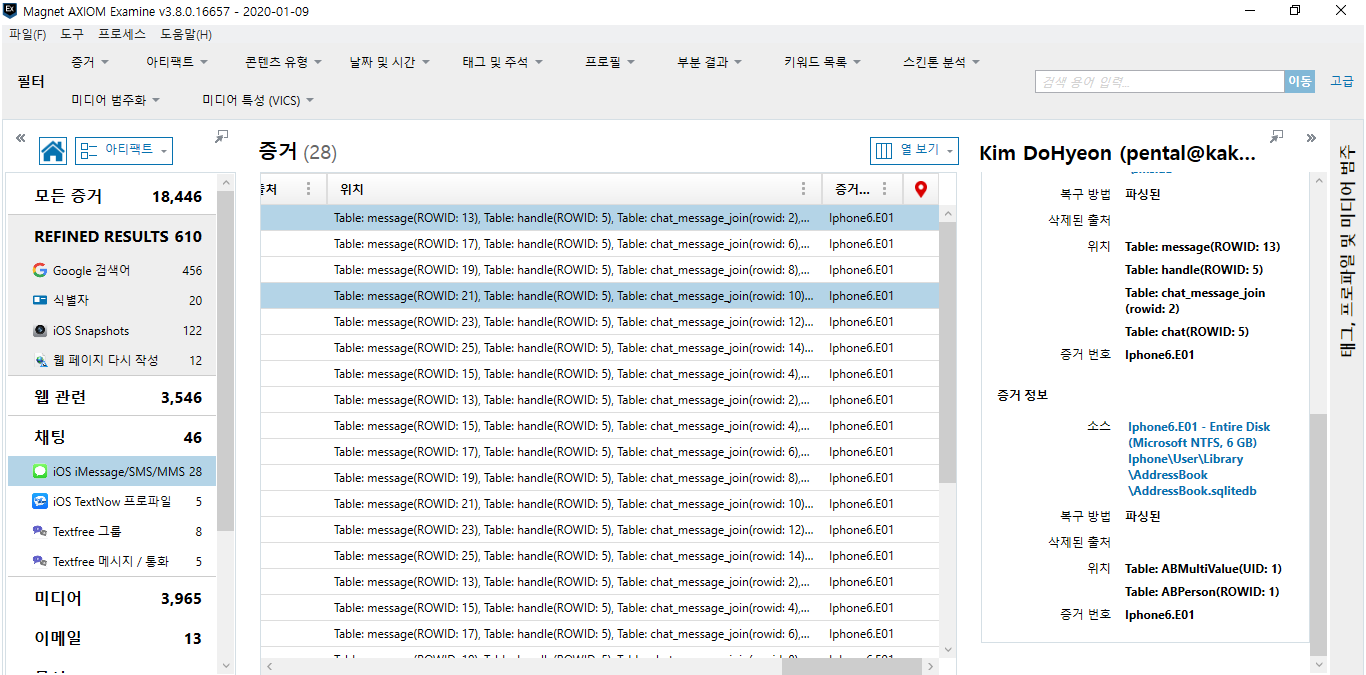Click the evidence table horizontal scrollbar
This screenshot has width=1366, height=675.
[x=852, y=666]
